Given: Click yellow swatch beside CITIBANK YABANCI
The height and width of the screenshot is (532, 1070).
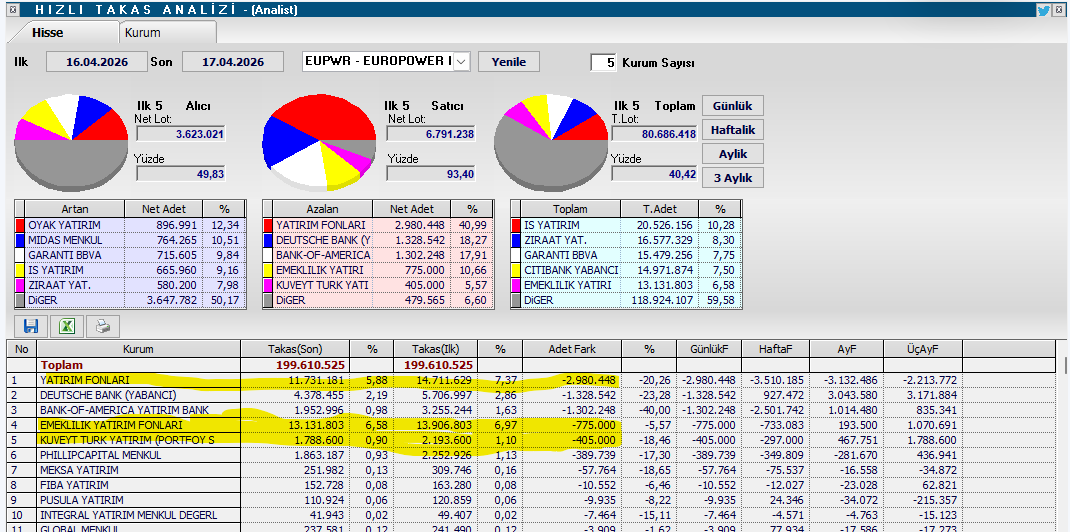Looking at the screenshot, I should (516, 270).
